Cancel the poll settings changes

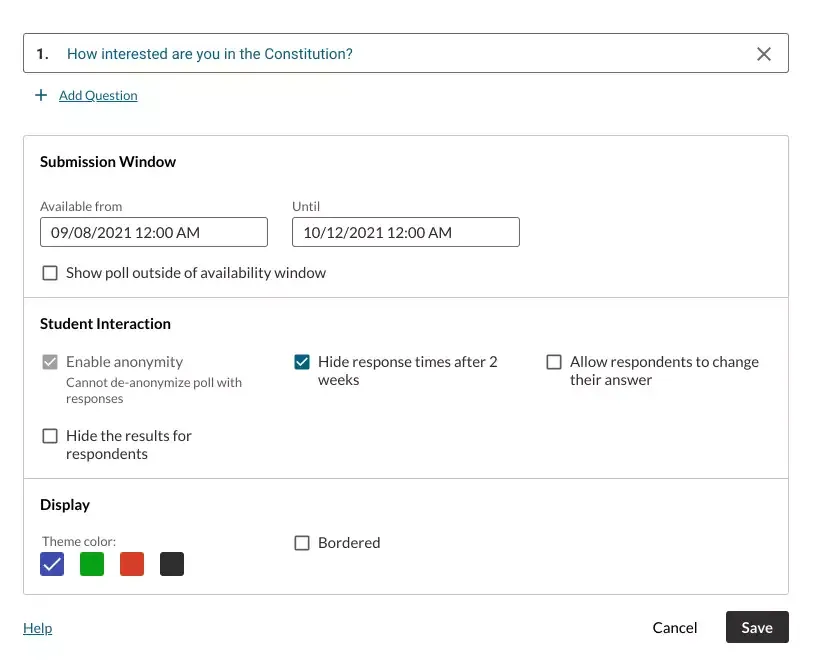675,627
